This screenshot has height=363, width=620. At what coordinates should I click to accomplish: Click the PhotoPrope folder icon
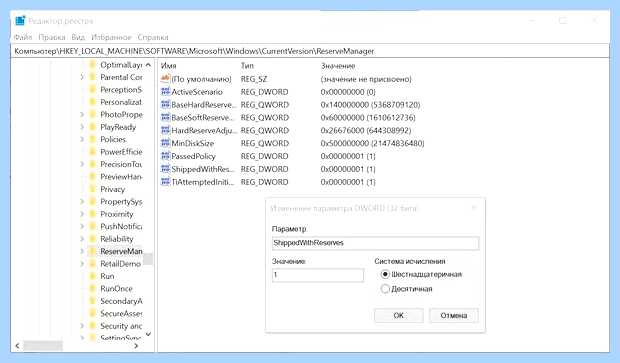pos(92,115)
